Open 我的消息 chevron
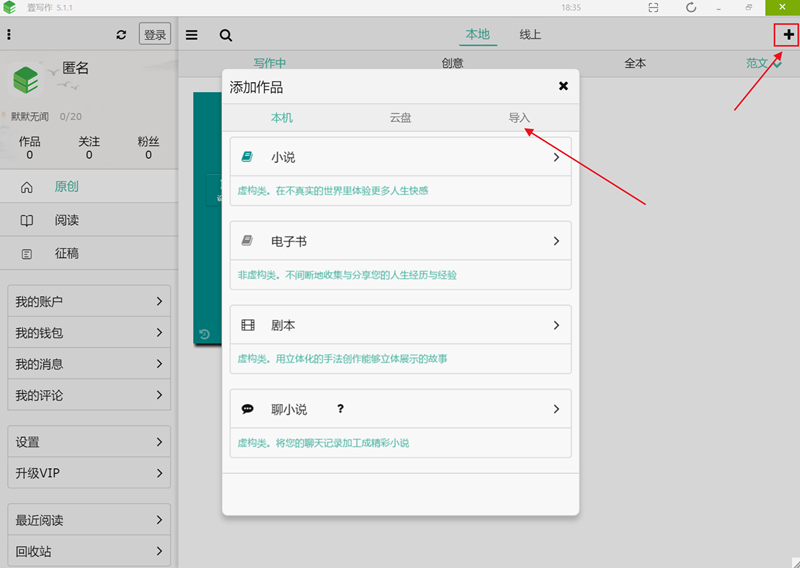Viewport: 800px width, 568px height. pyautogui.click(x=159, y=364)
